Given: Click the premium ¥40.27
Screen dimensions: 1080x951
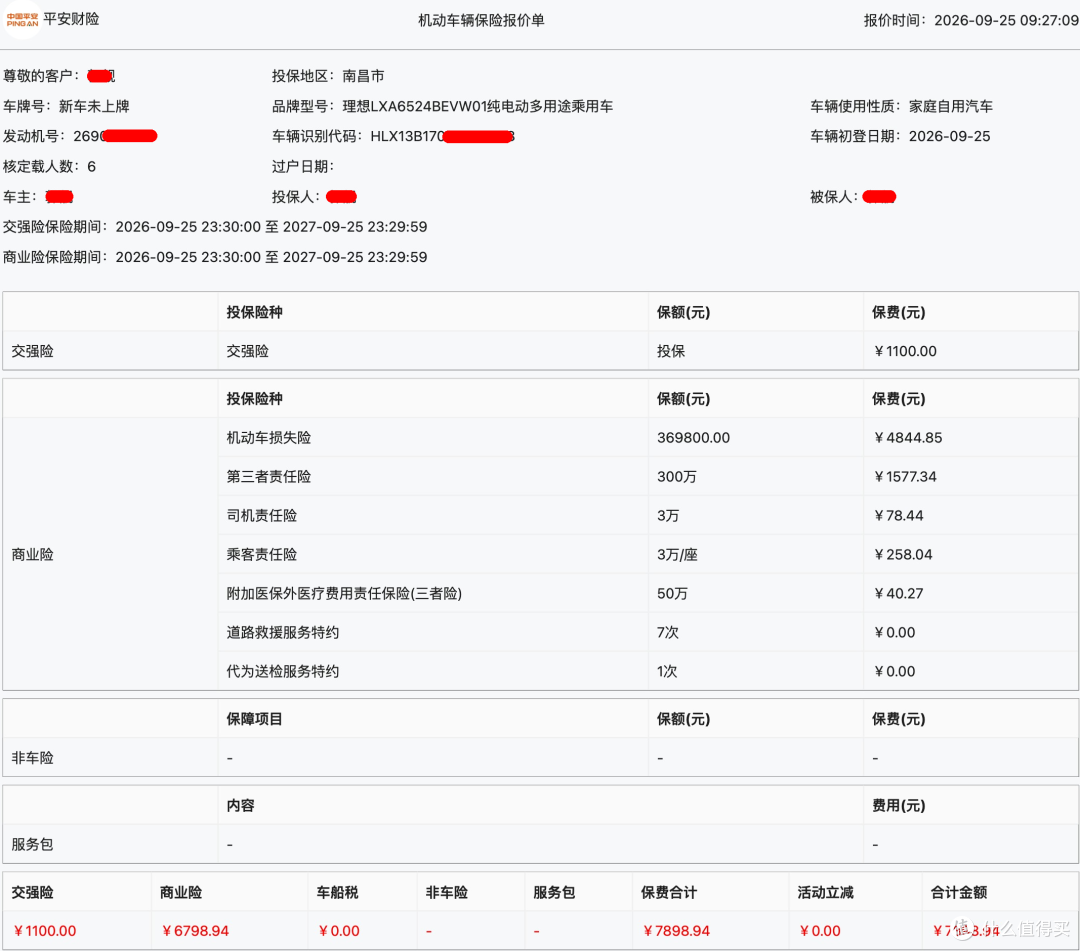Looking at the screenshot, I should point(898,594).
